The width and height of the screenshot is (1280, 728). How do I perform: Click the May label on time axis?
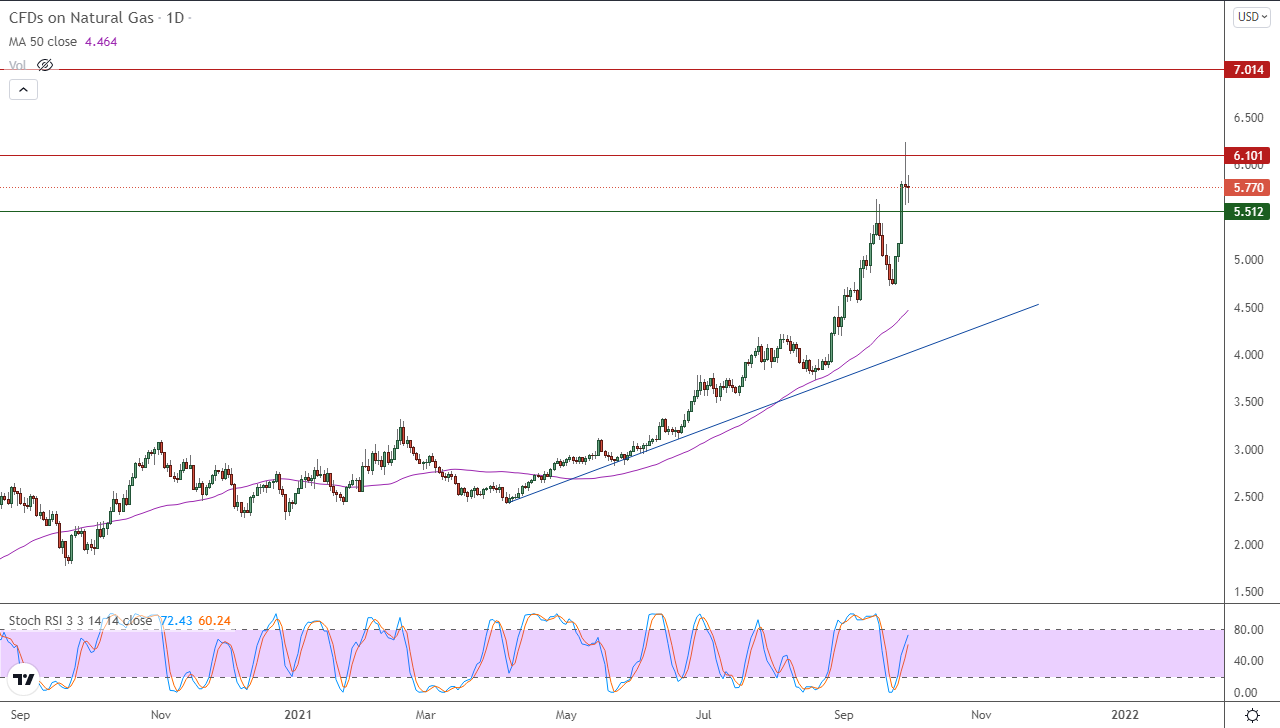pos(567,715)
